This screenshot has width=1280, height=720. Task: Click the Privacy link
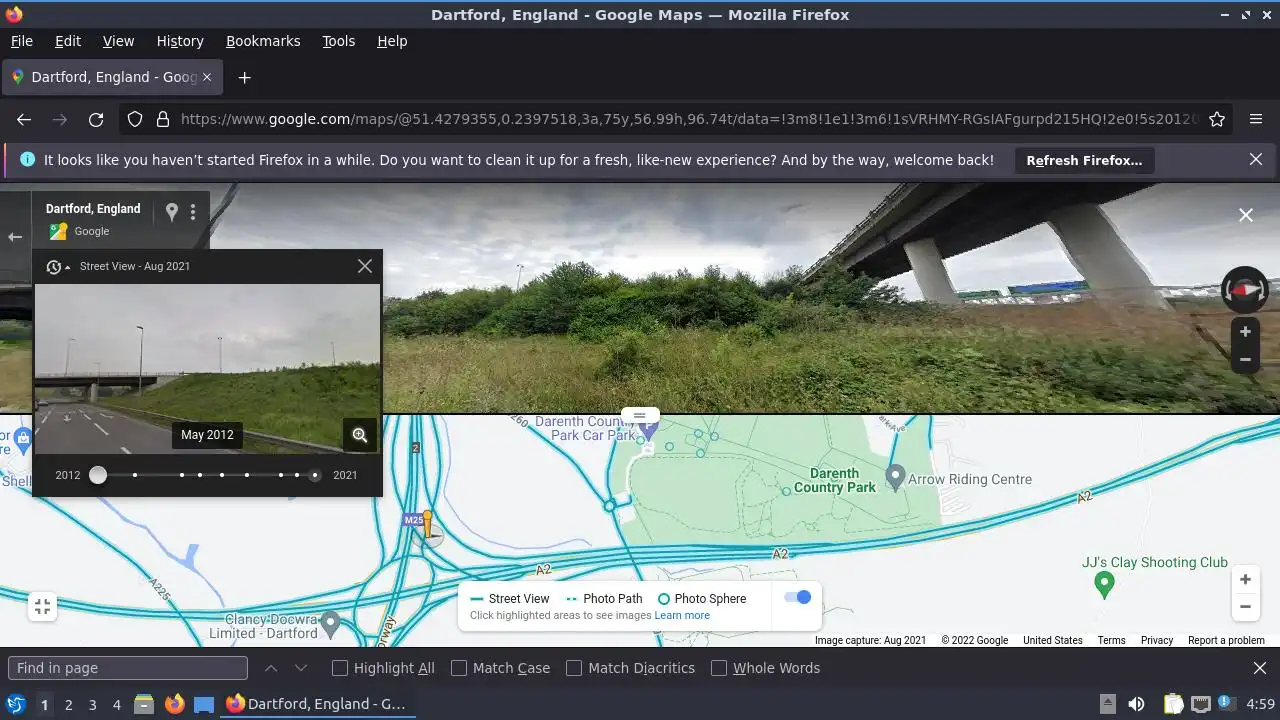(x=1157, y=640)
